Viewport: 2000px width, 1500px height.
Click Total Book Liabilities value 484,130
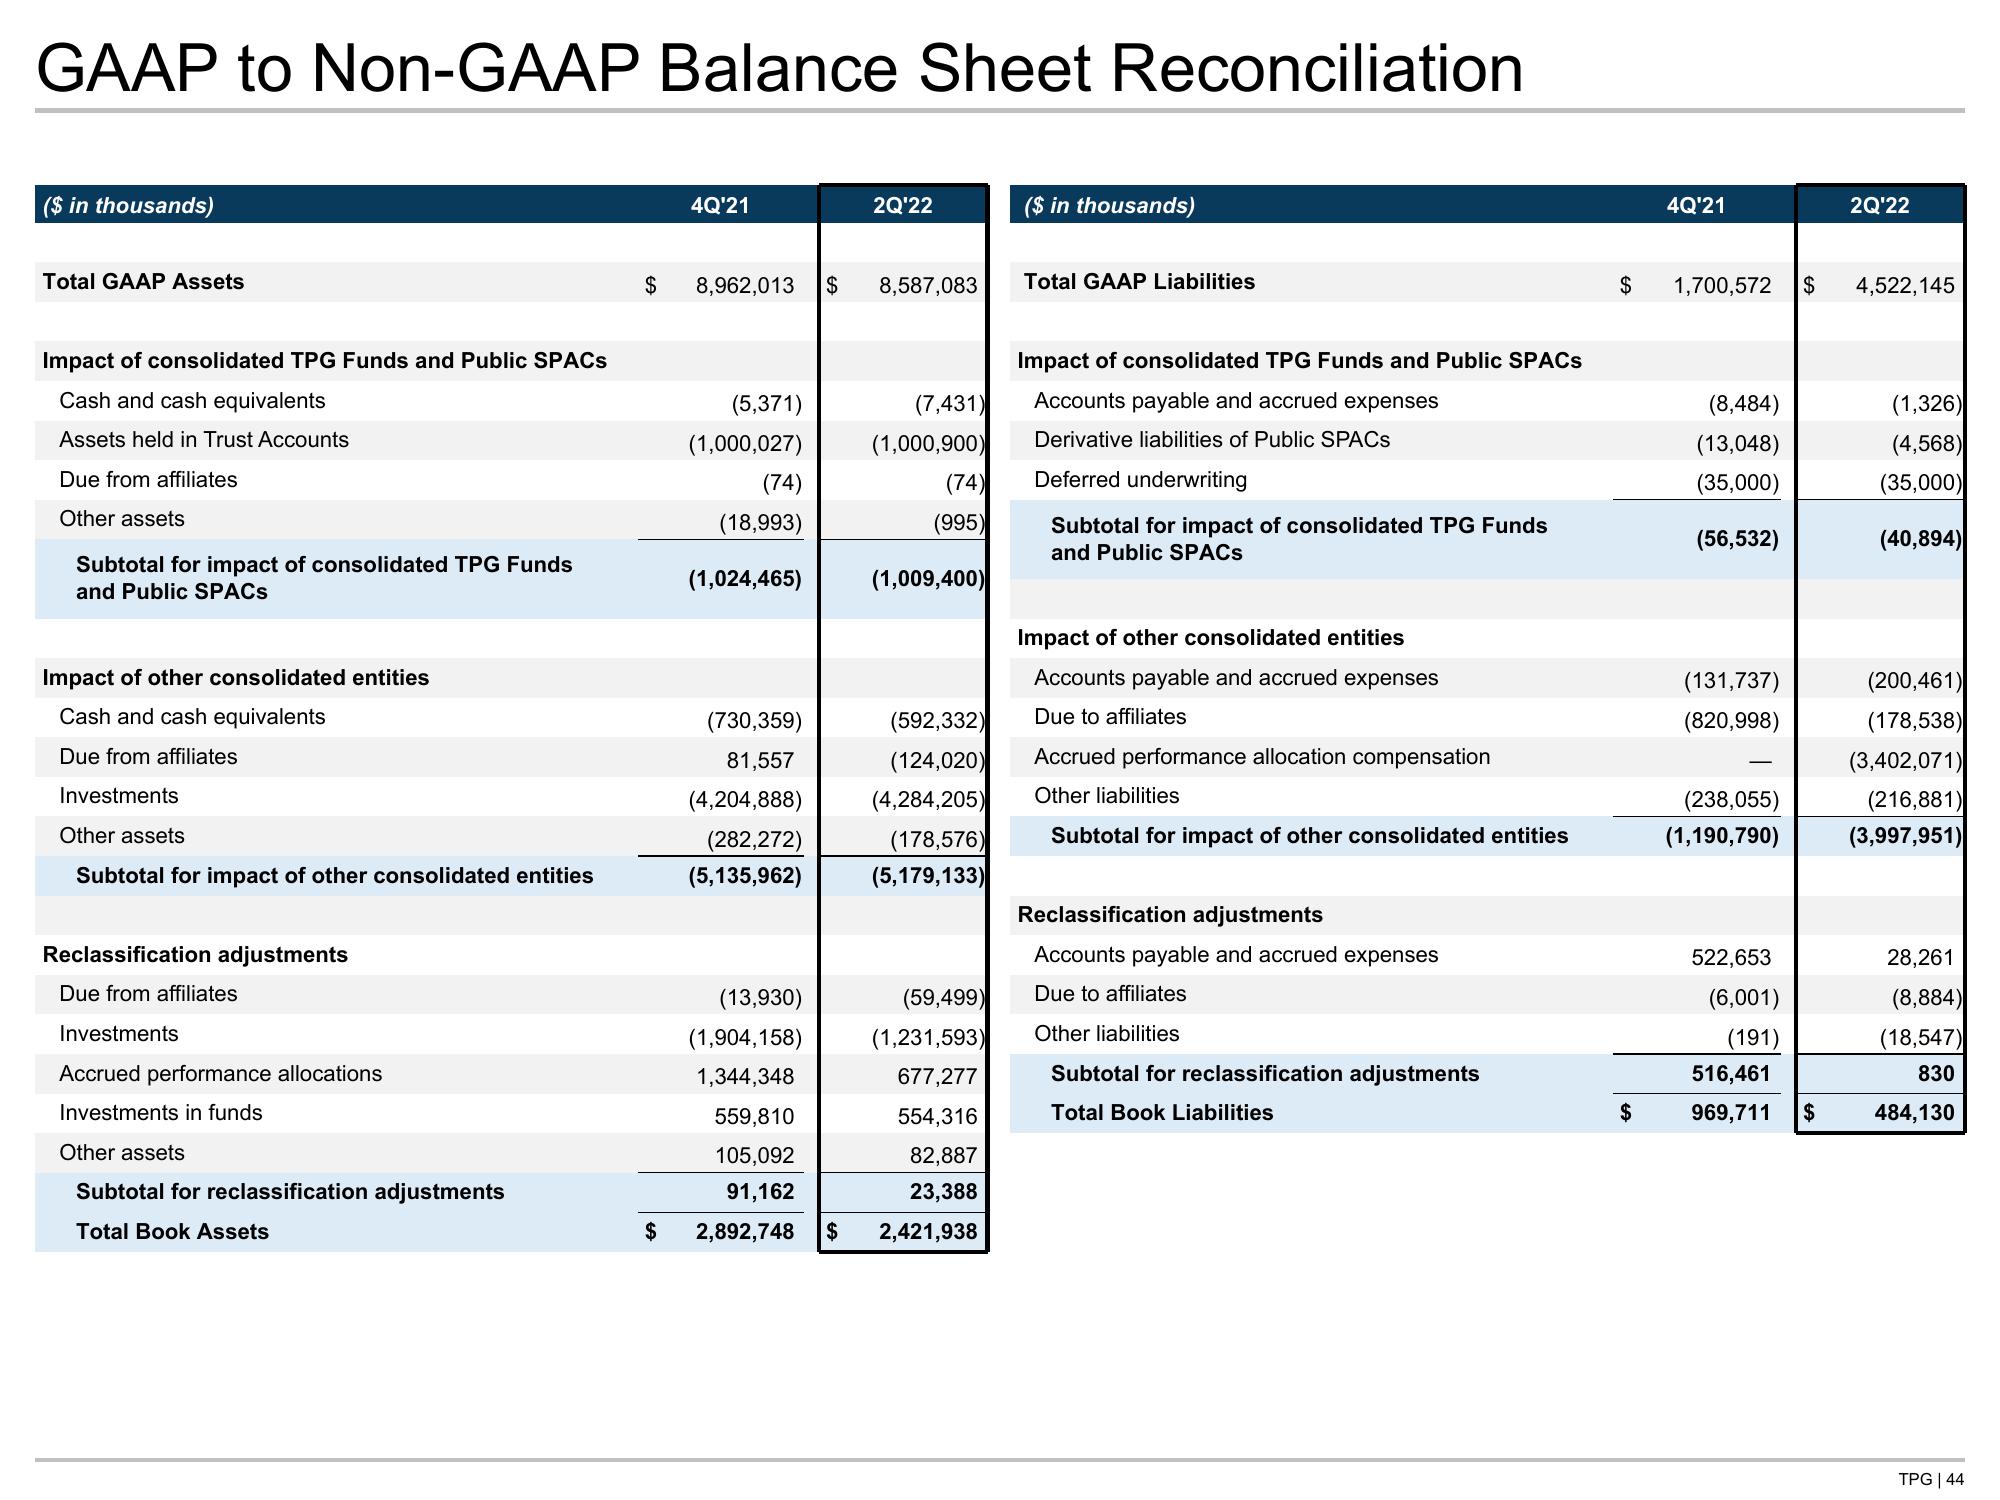pos(1914,1113)
